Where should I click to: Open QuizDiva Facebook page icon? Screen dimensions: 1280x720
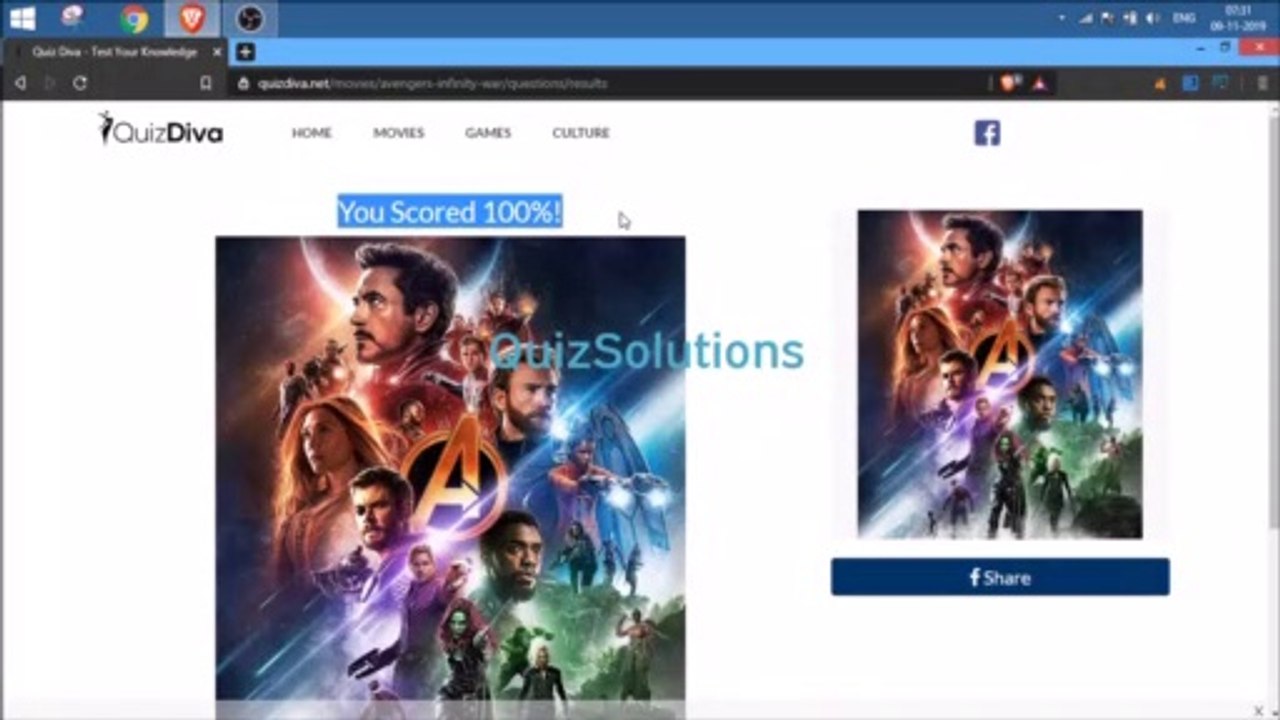[x=987, y=133]
